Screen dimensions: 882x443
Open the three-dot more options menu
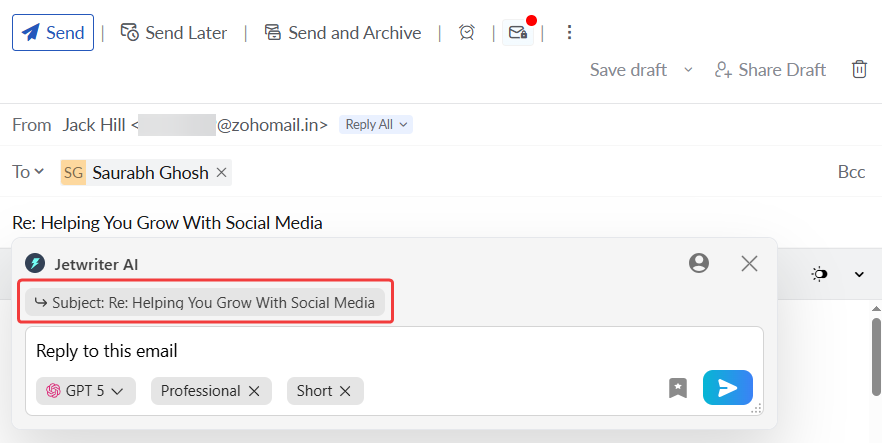(570, 33)
